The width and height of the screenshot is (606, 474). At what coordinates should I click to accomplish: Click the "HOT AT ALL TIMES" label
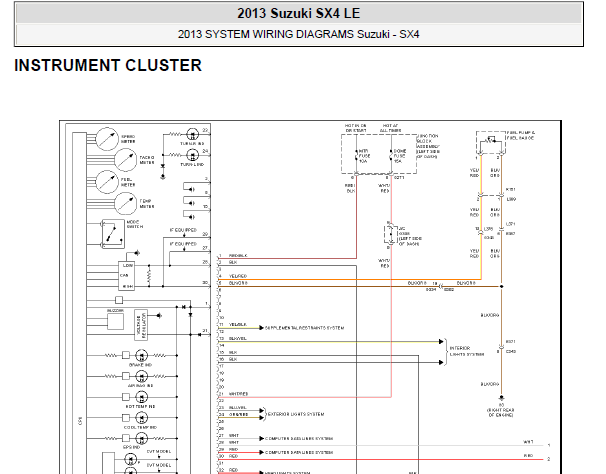pyautogui.click(x=390, y=128)
